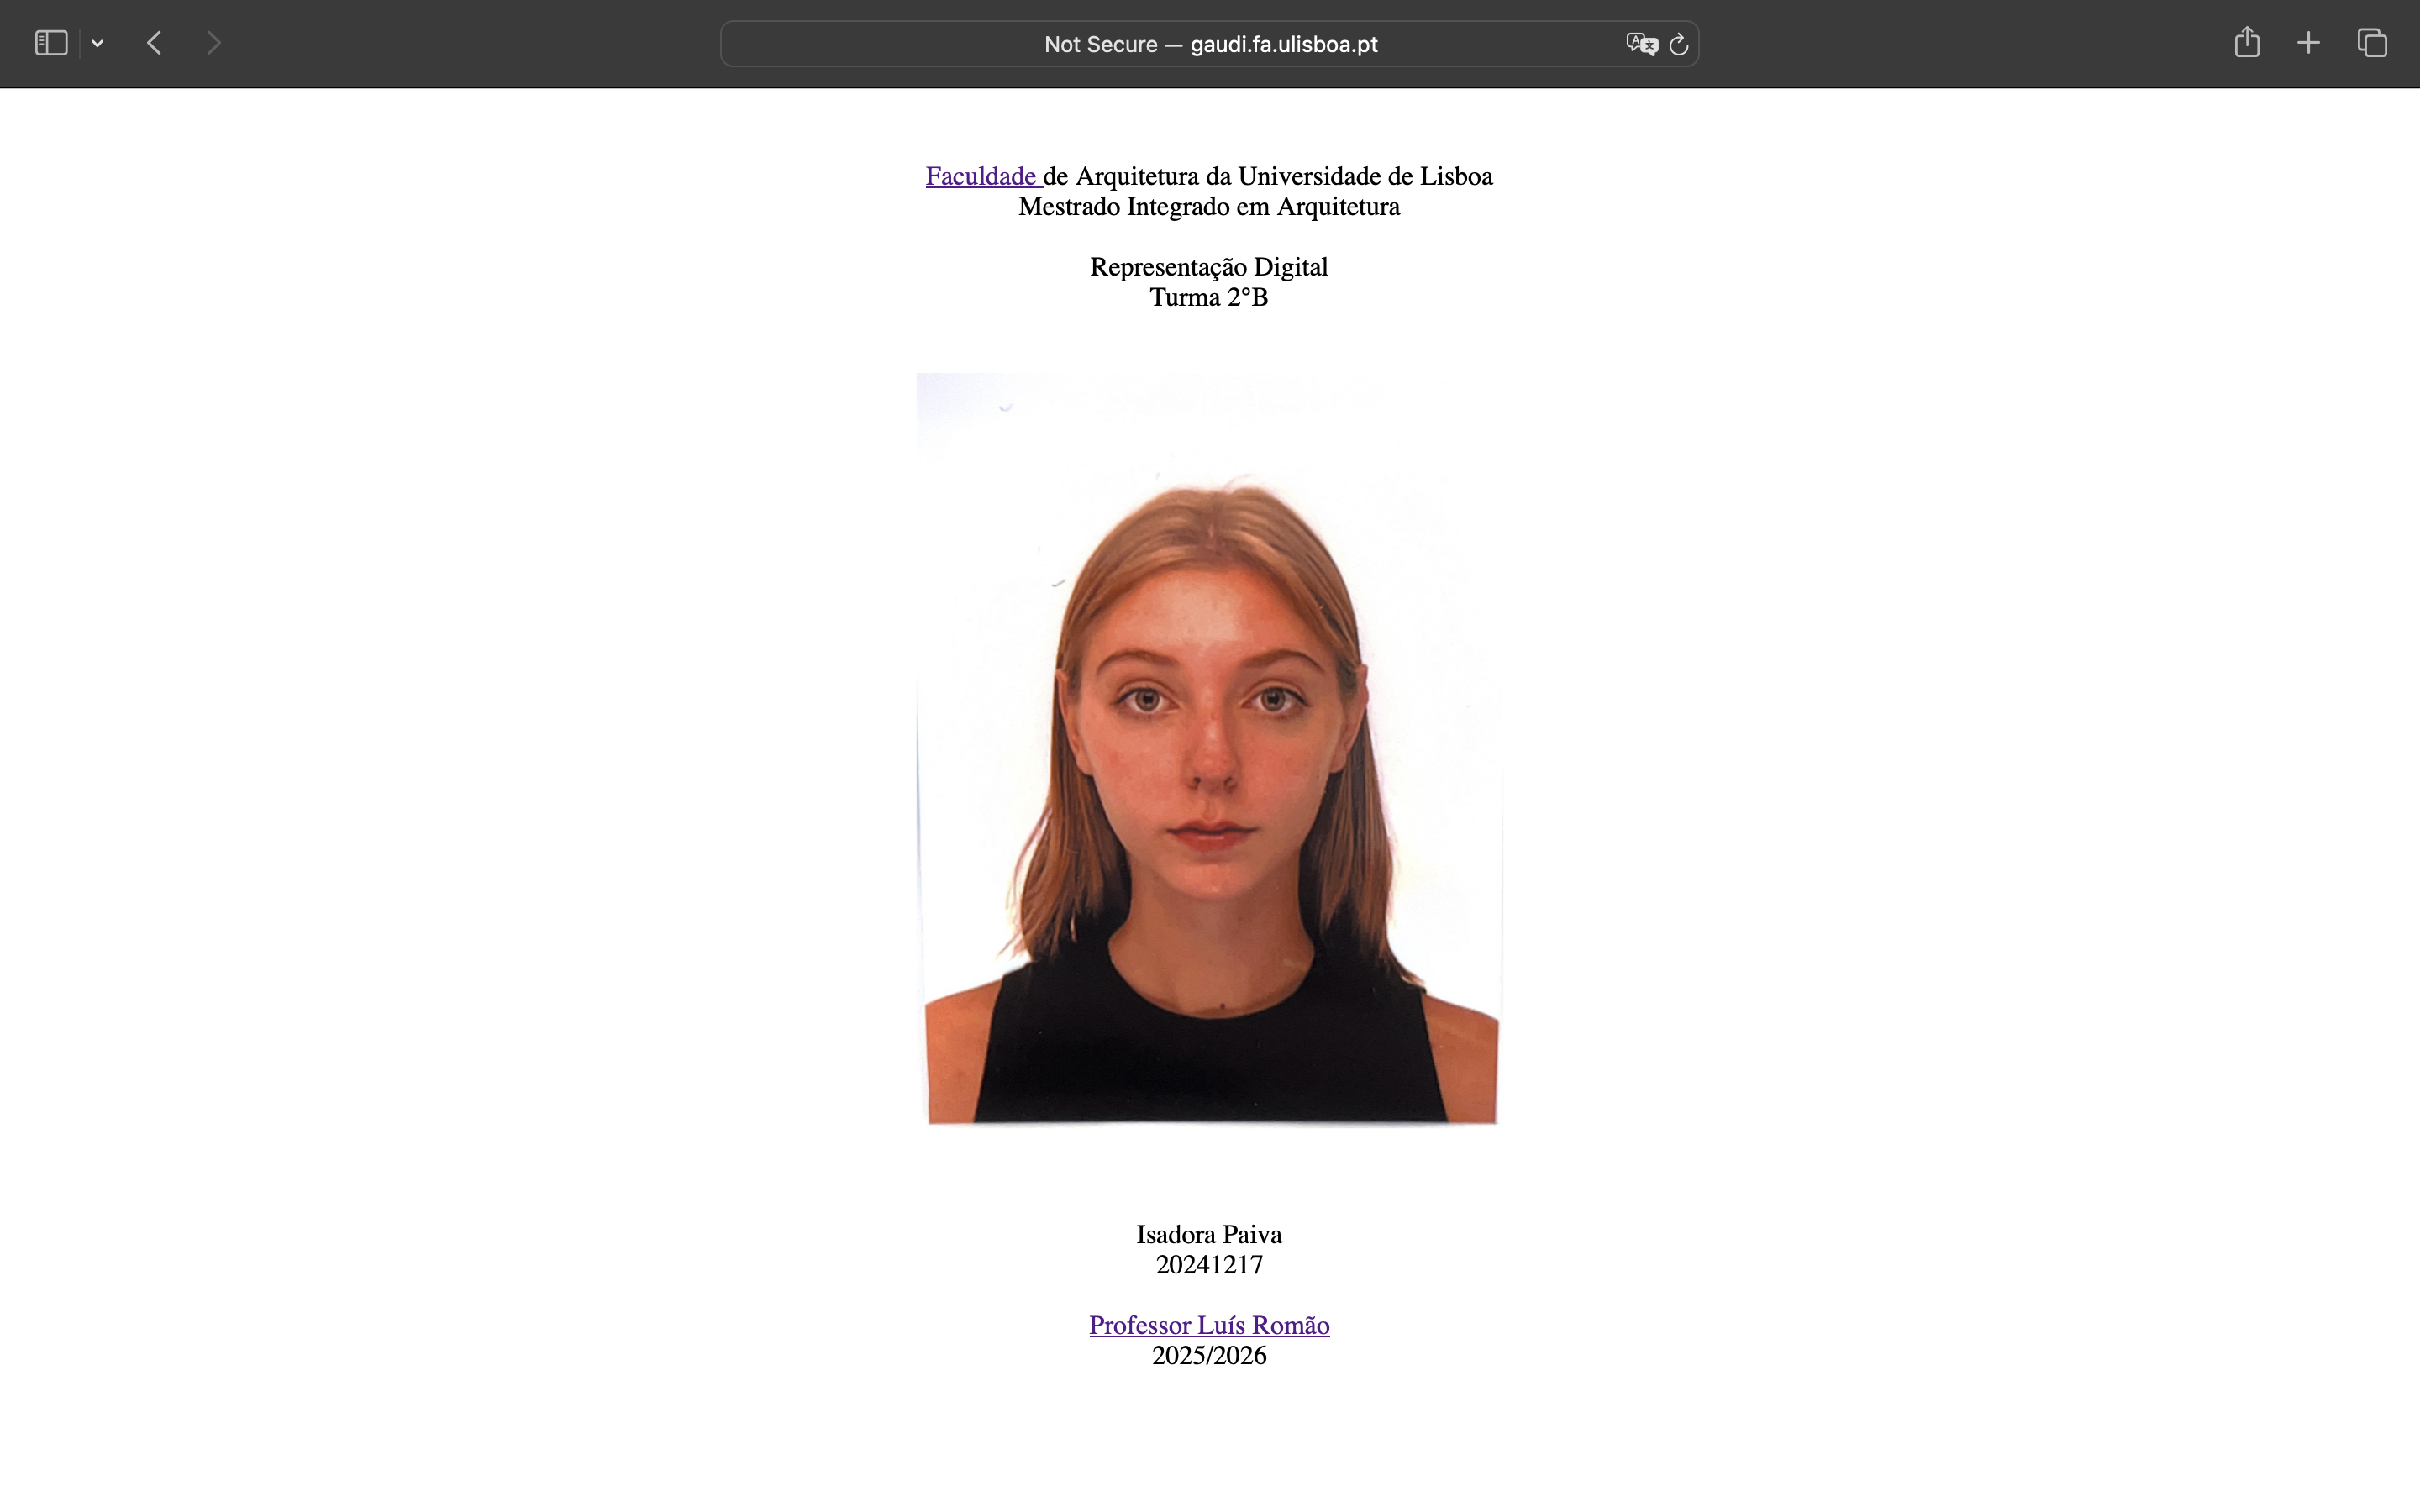Click the Turma 2°B text
2420x1512 pixels.
pos(1209,297)
